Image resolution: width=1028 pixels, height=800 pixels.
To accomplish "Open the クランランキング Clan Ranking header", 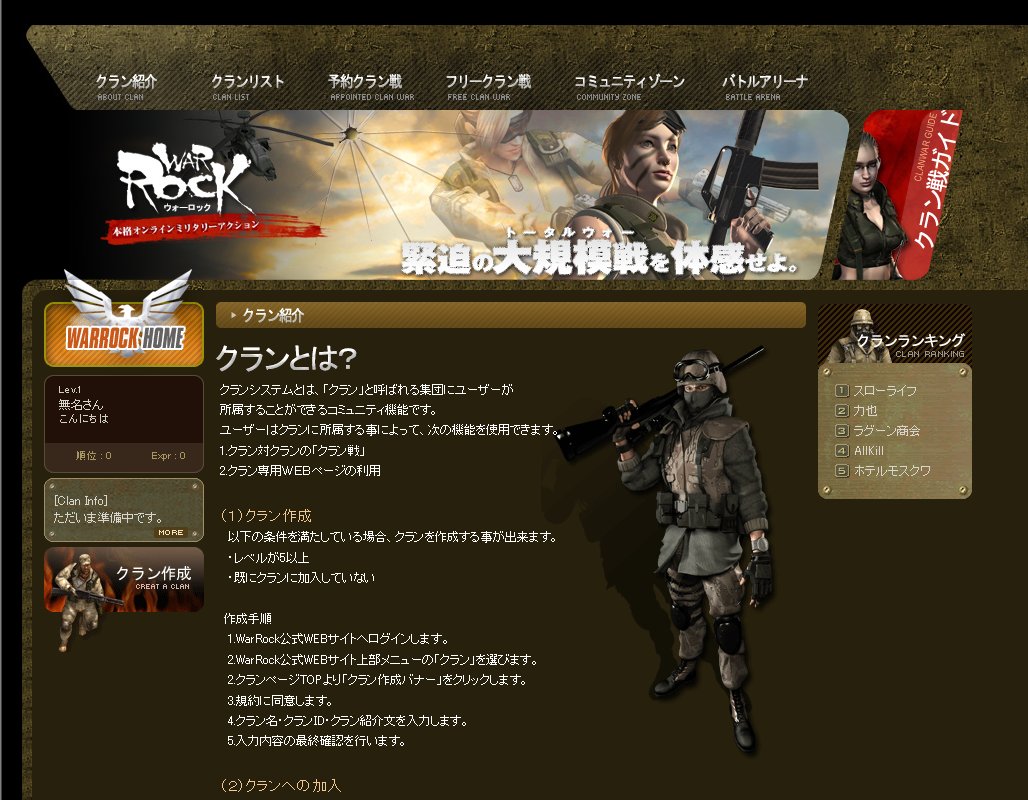I will 895,334.
